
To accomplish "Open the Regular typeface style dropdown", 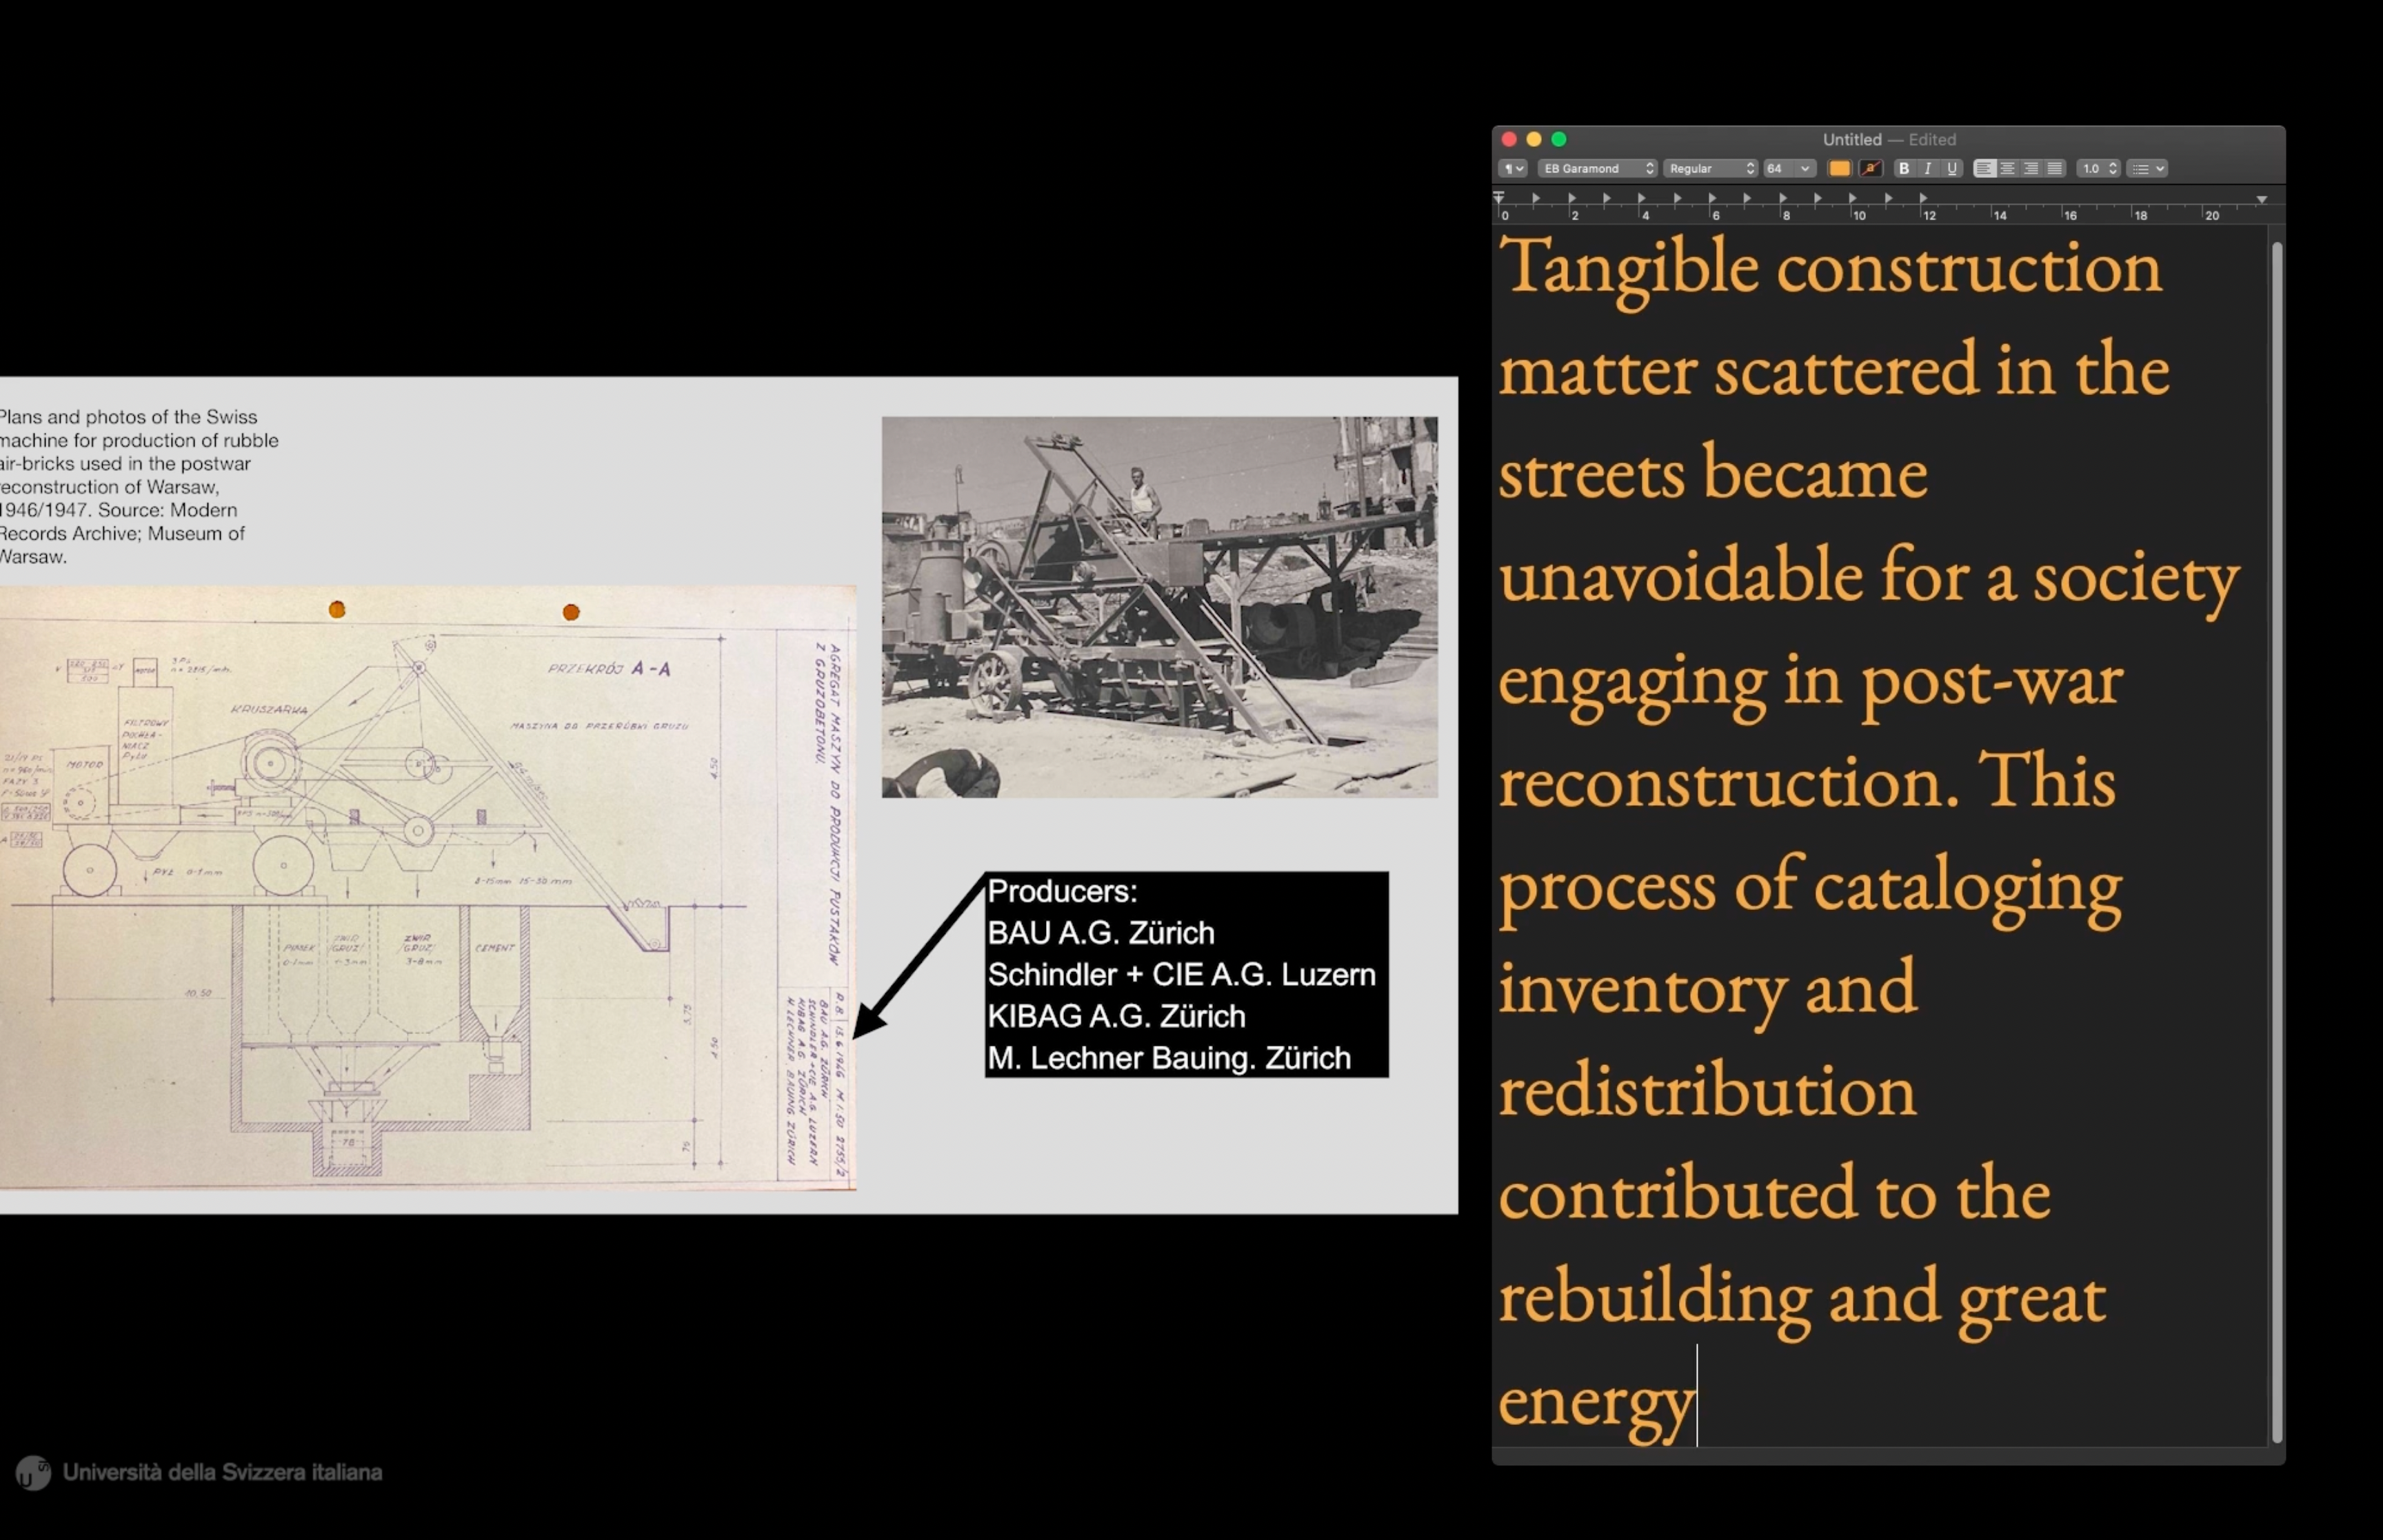I will pyautogui.click(x=1710, y=169).
